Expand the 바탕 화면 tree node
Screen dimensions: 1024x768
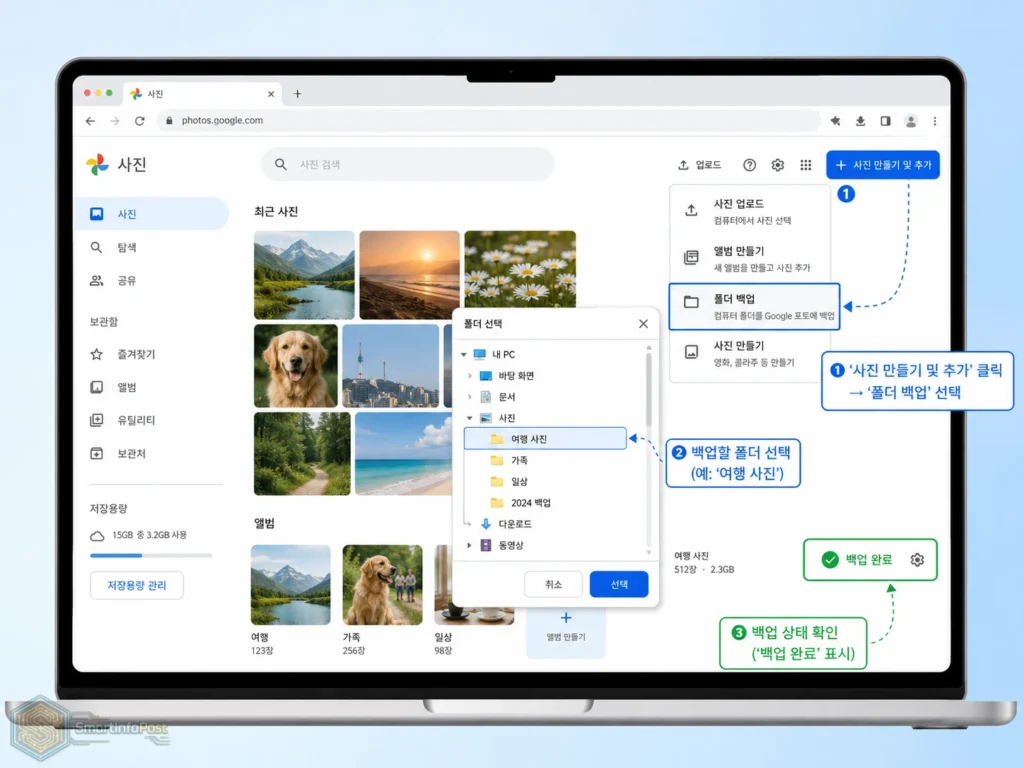coord(470,376)
